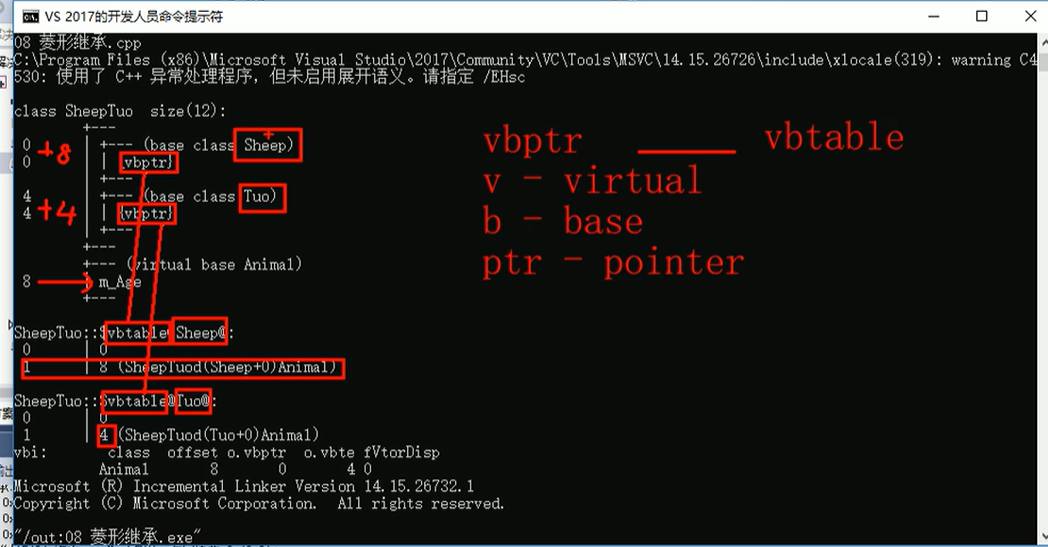Click the boxed Sheep@ vbtable label

200,333
